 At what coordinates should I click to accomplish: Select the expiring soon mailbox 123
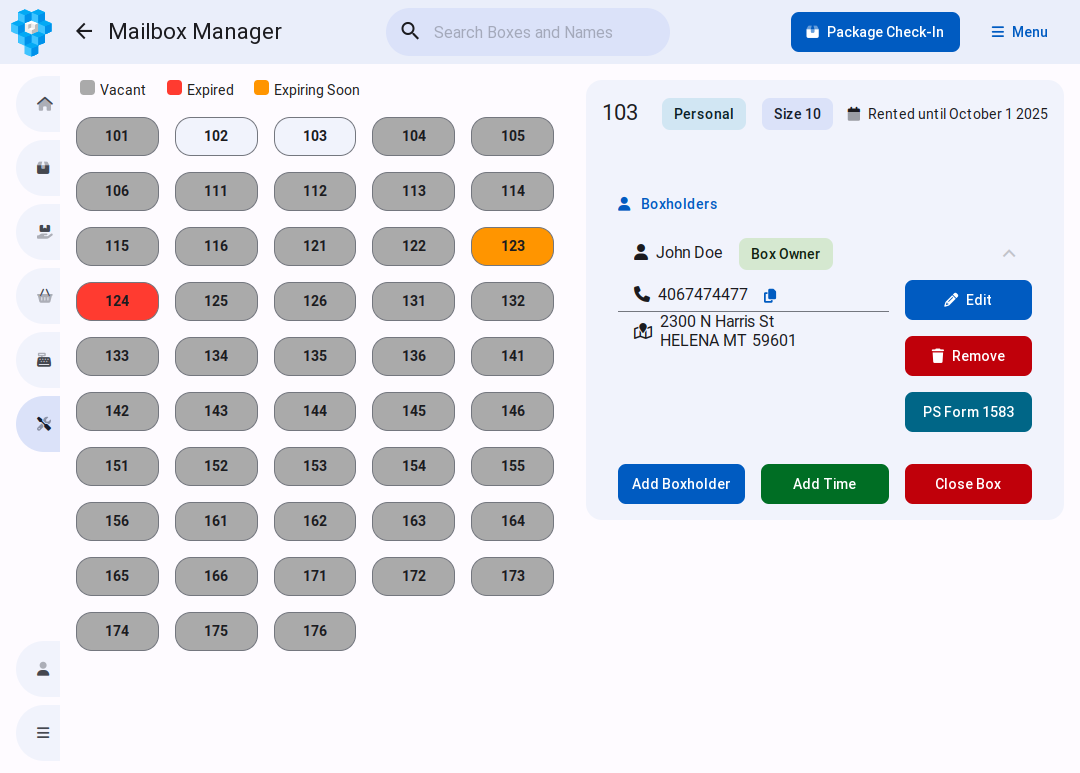click(512, 246)
